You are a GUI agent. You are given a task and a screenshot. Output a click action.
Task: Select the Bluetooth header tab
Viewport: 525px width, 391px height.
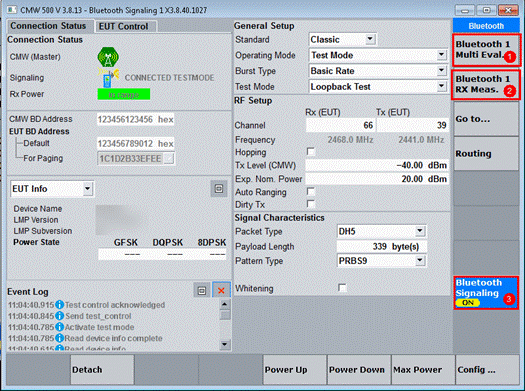tap(486, 26)
